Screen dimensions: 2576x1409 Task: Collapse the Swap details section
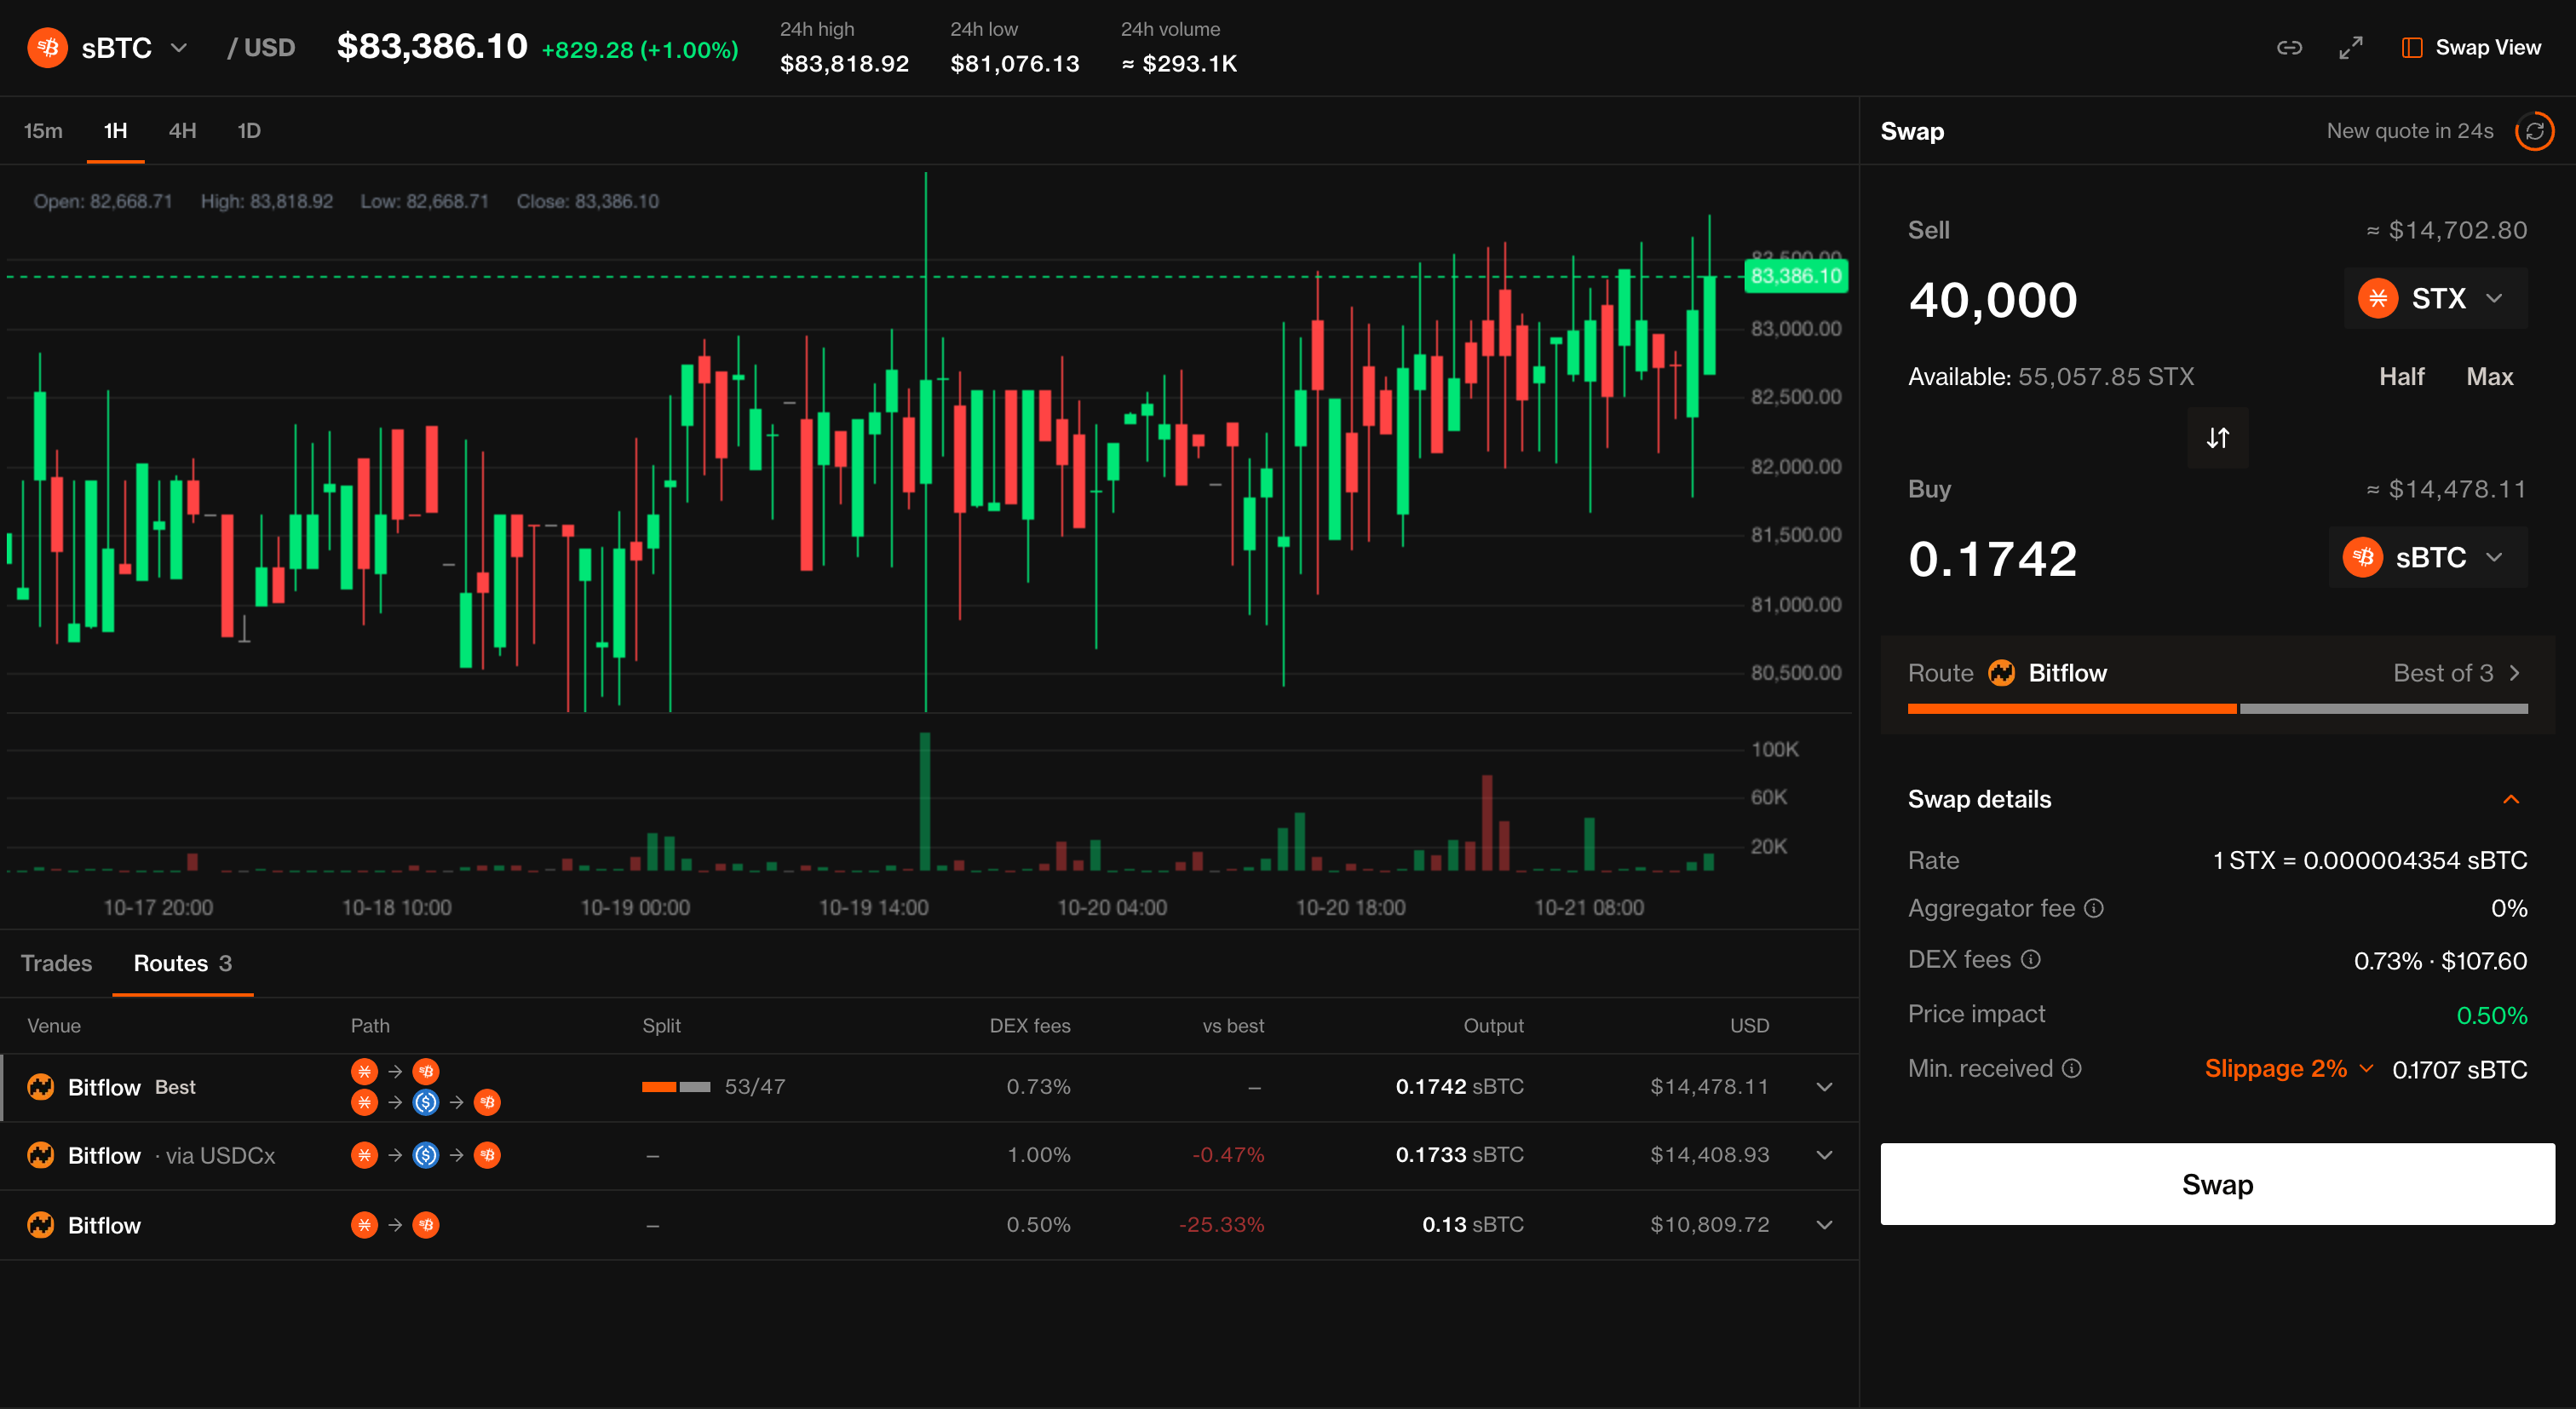click(2510, 799)
